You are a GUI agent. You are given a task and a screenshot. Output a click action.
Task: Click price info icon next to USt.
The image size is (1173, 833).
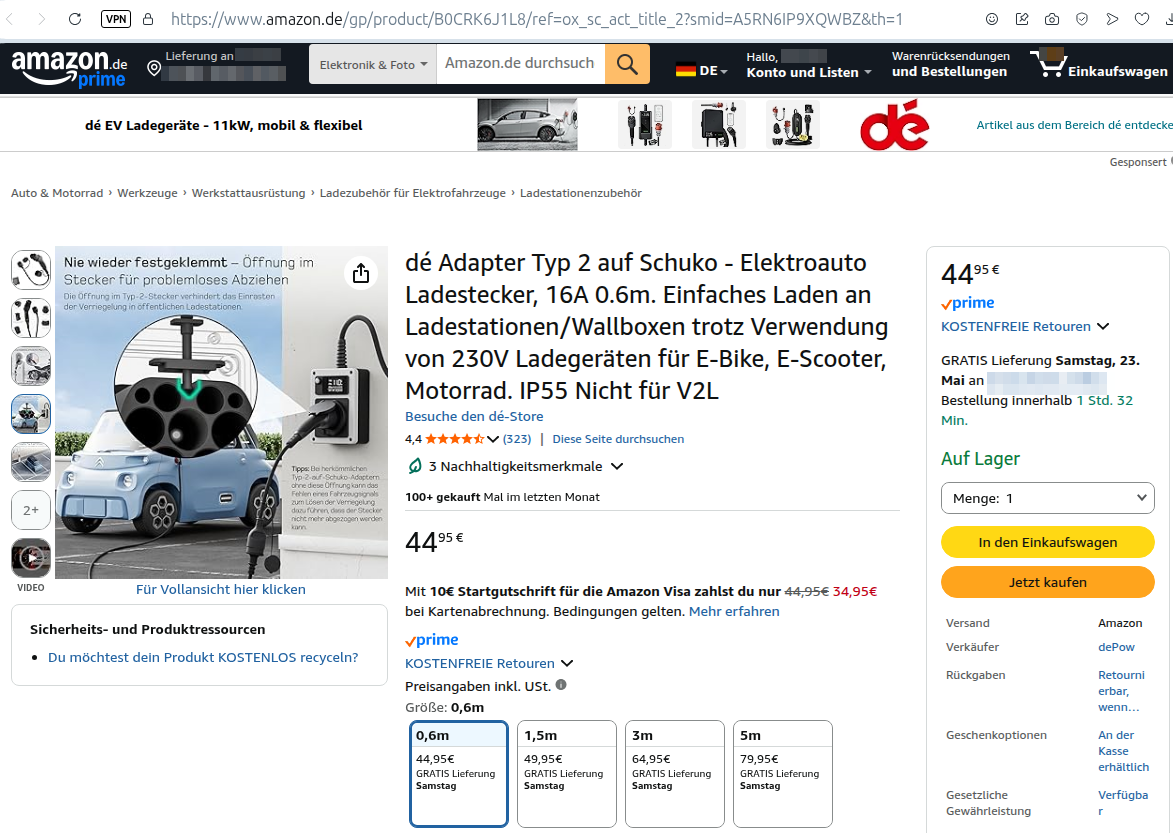pyautogui.click(x=561, y=684)
